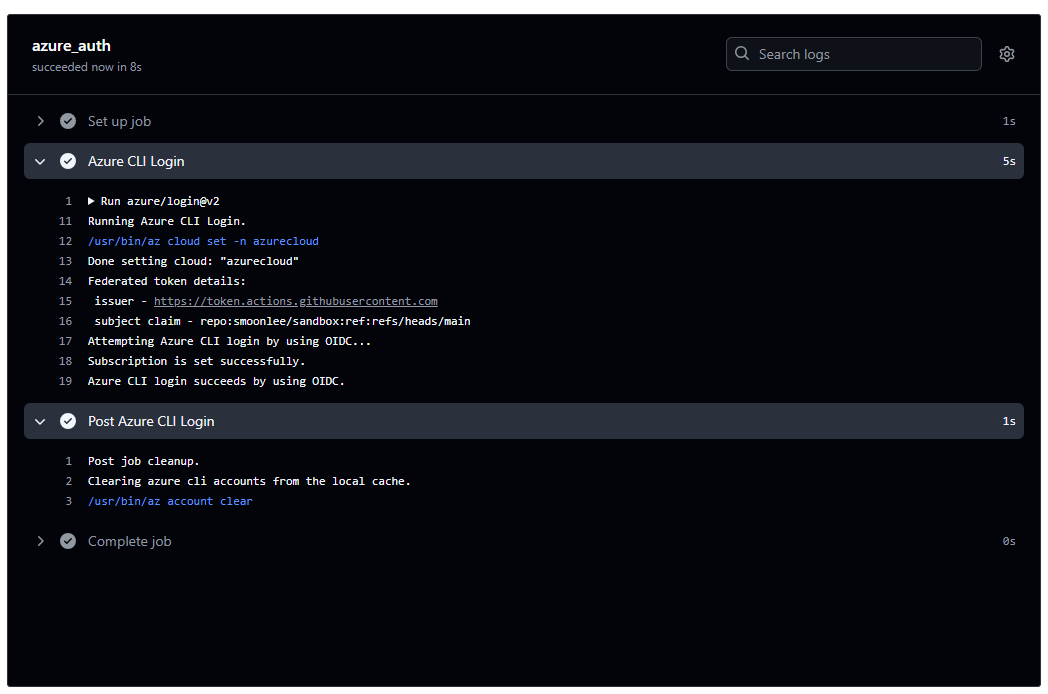The width and height of the screenshot is (1048, 694).
Task: Click line number 3 in Post Azure CLI Login log
Action: click(69, 501)
